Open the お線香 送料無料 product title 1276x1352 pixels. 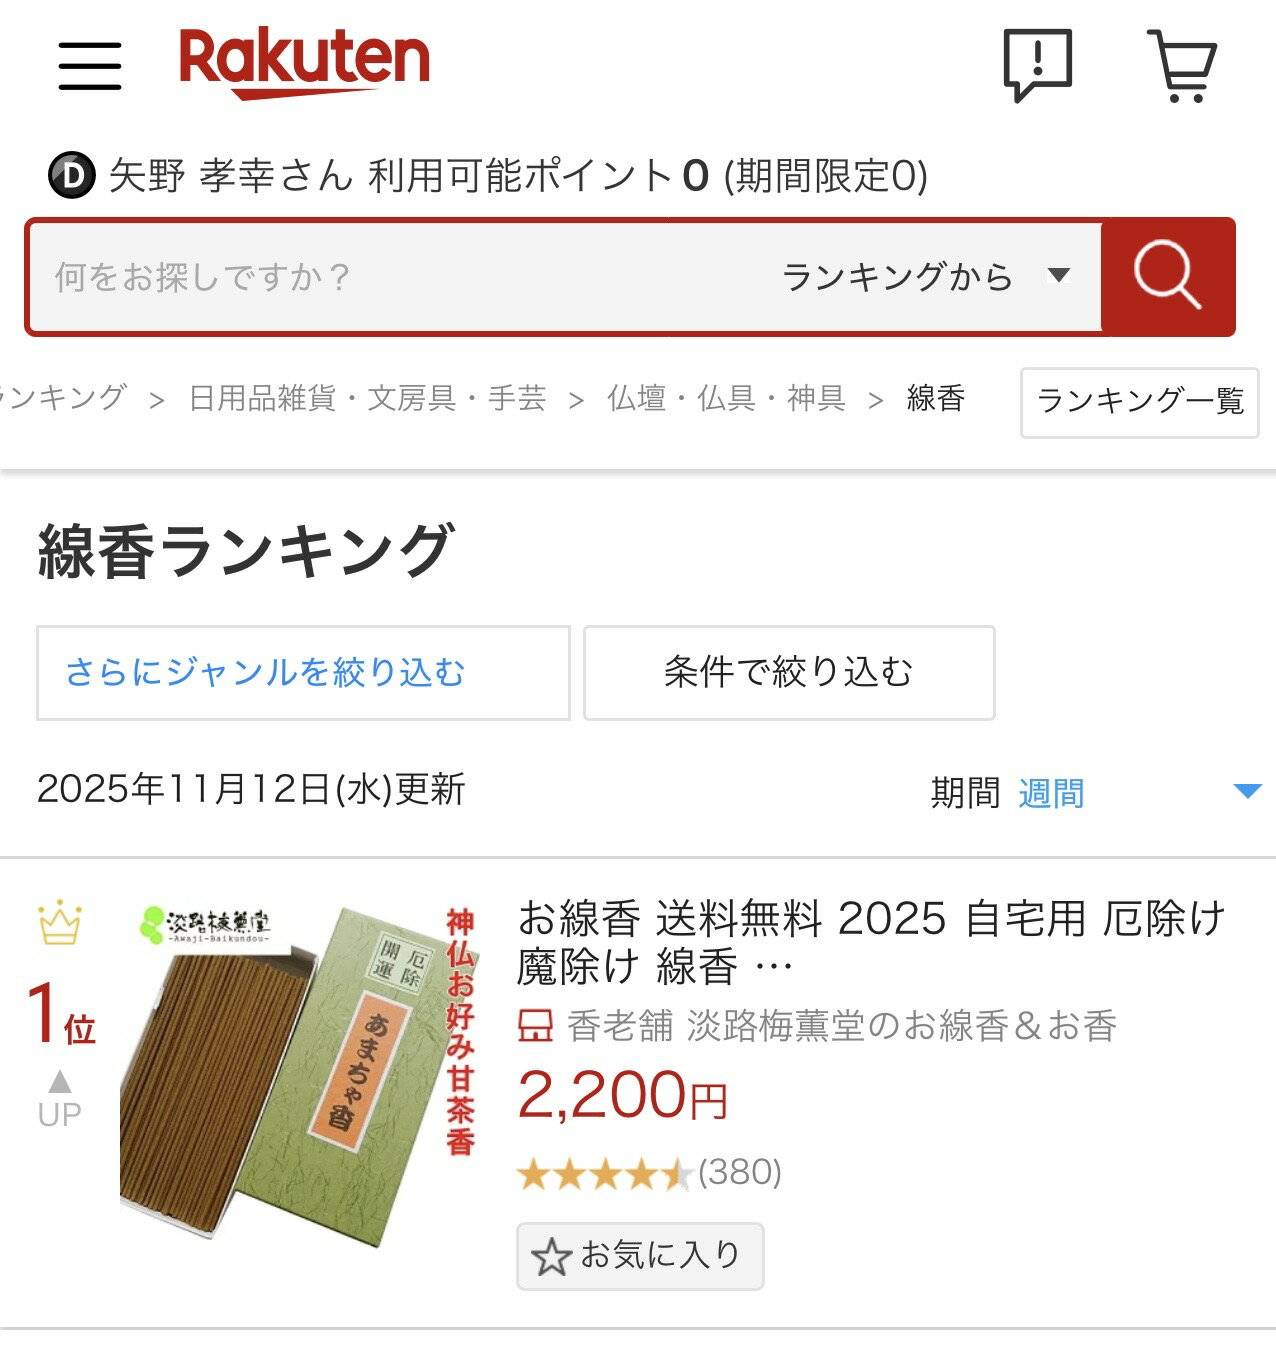coord(870,942)
